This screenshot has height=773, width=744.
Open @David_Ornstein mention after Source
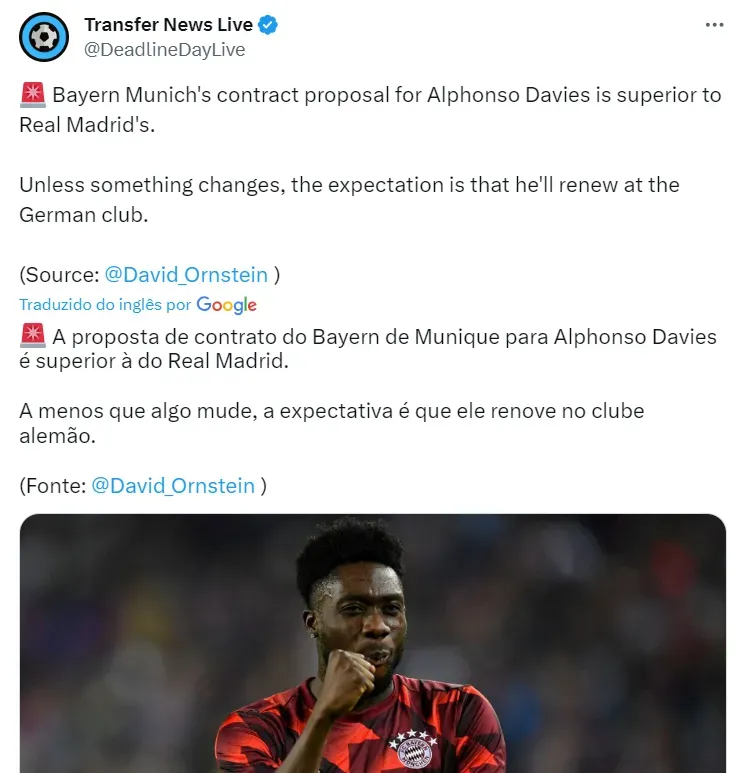(186, 275)
